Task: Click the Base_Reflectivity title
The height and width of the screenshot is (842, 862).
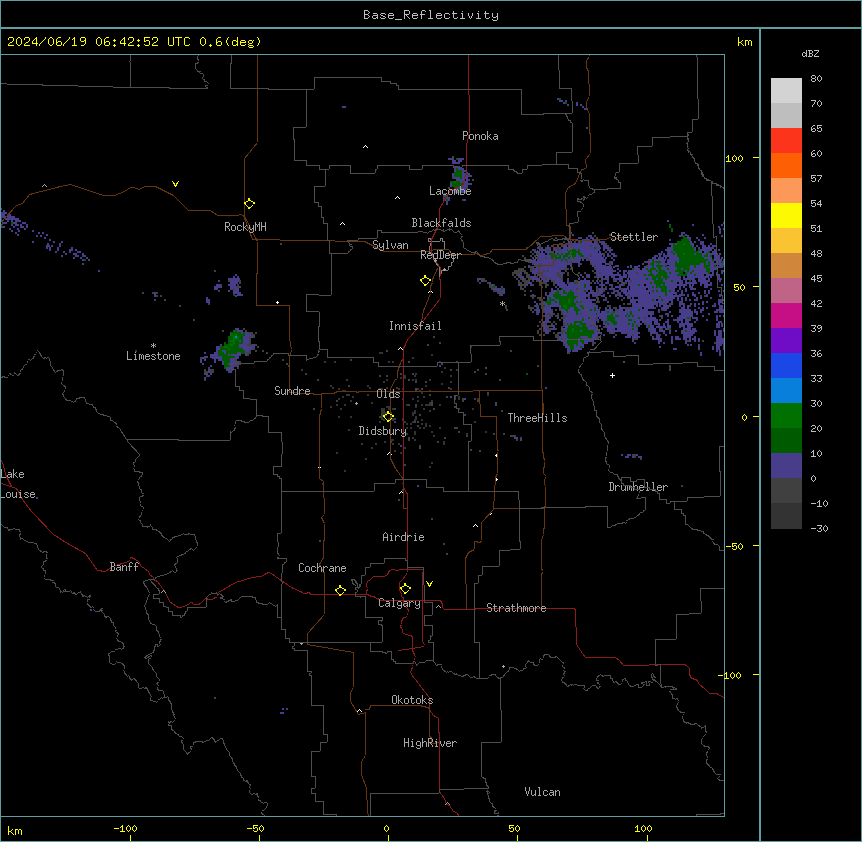Action: 431,15
